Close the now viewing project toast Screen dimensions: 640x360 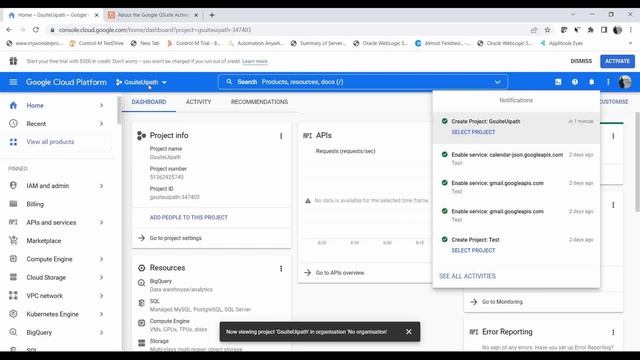[409, 332]
